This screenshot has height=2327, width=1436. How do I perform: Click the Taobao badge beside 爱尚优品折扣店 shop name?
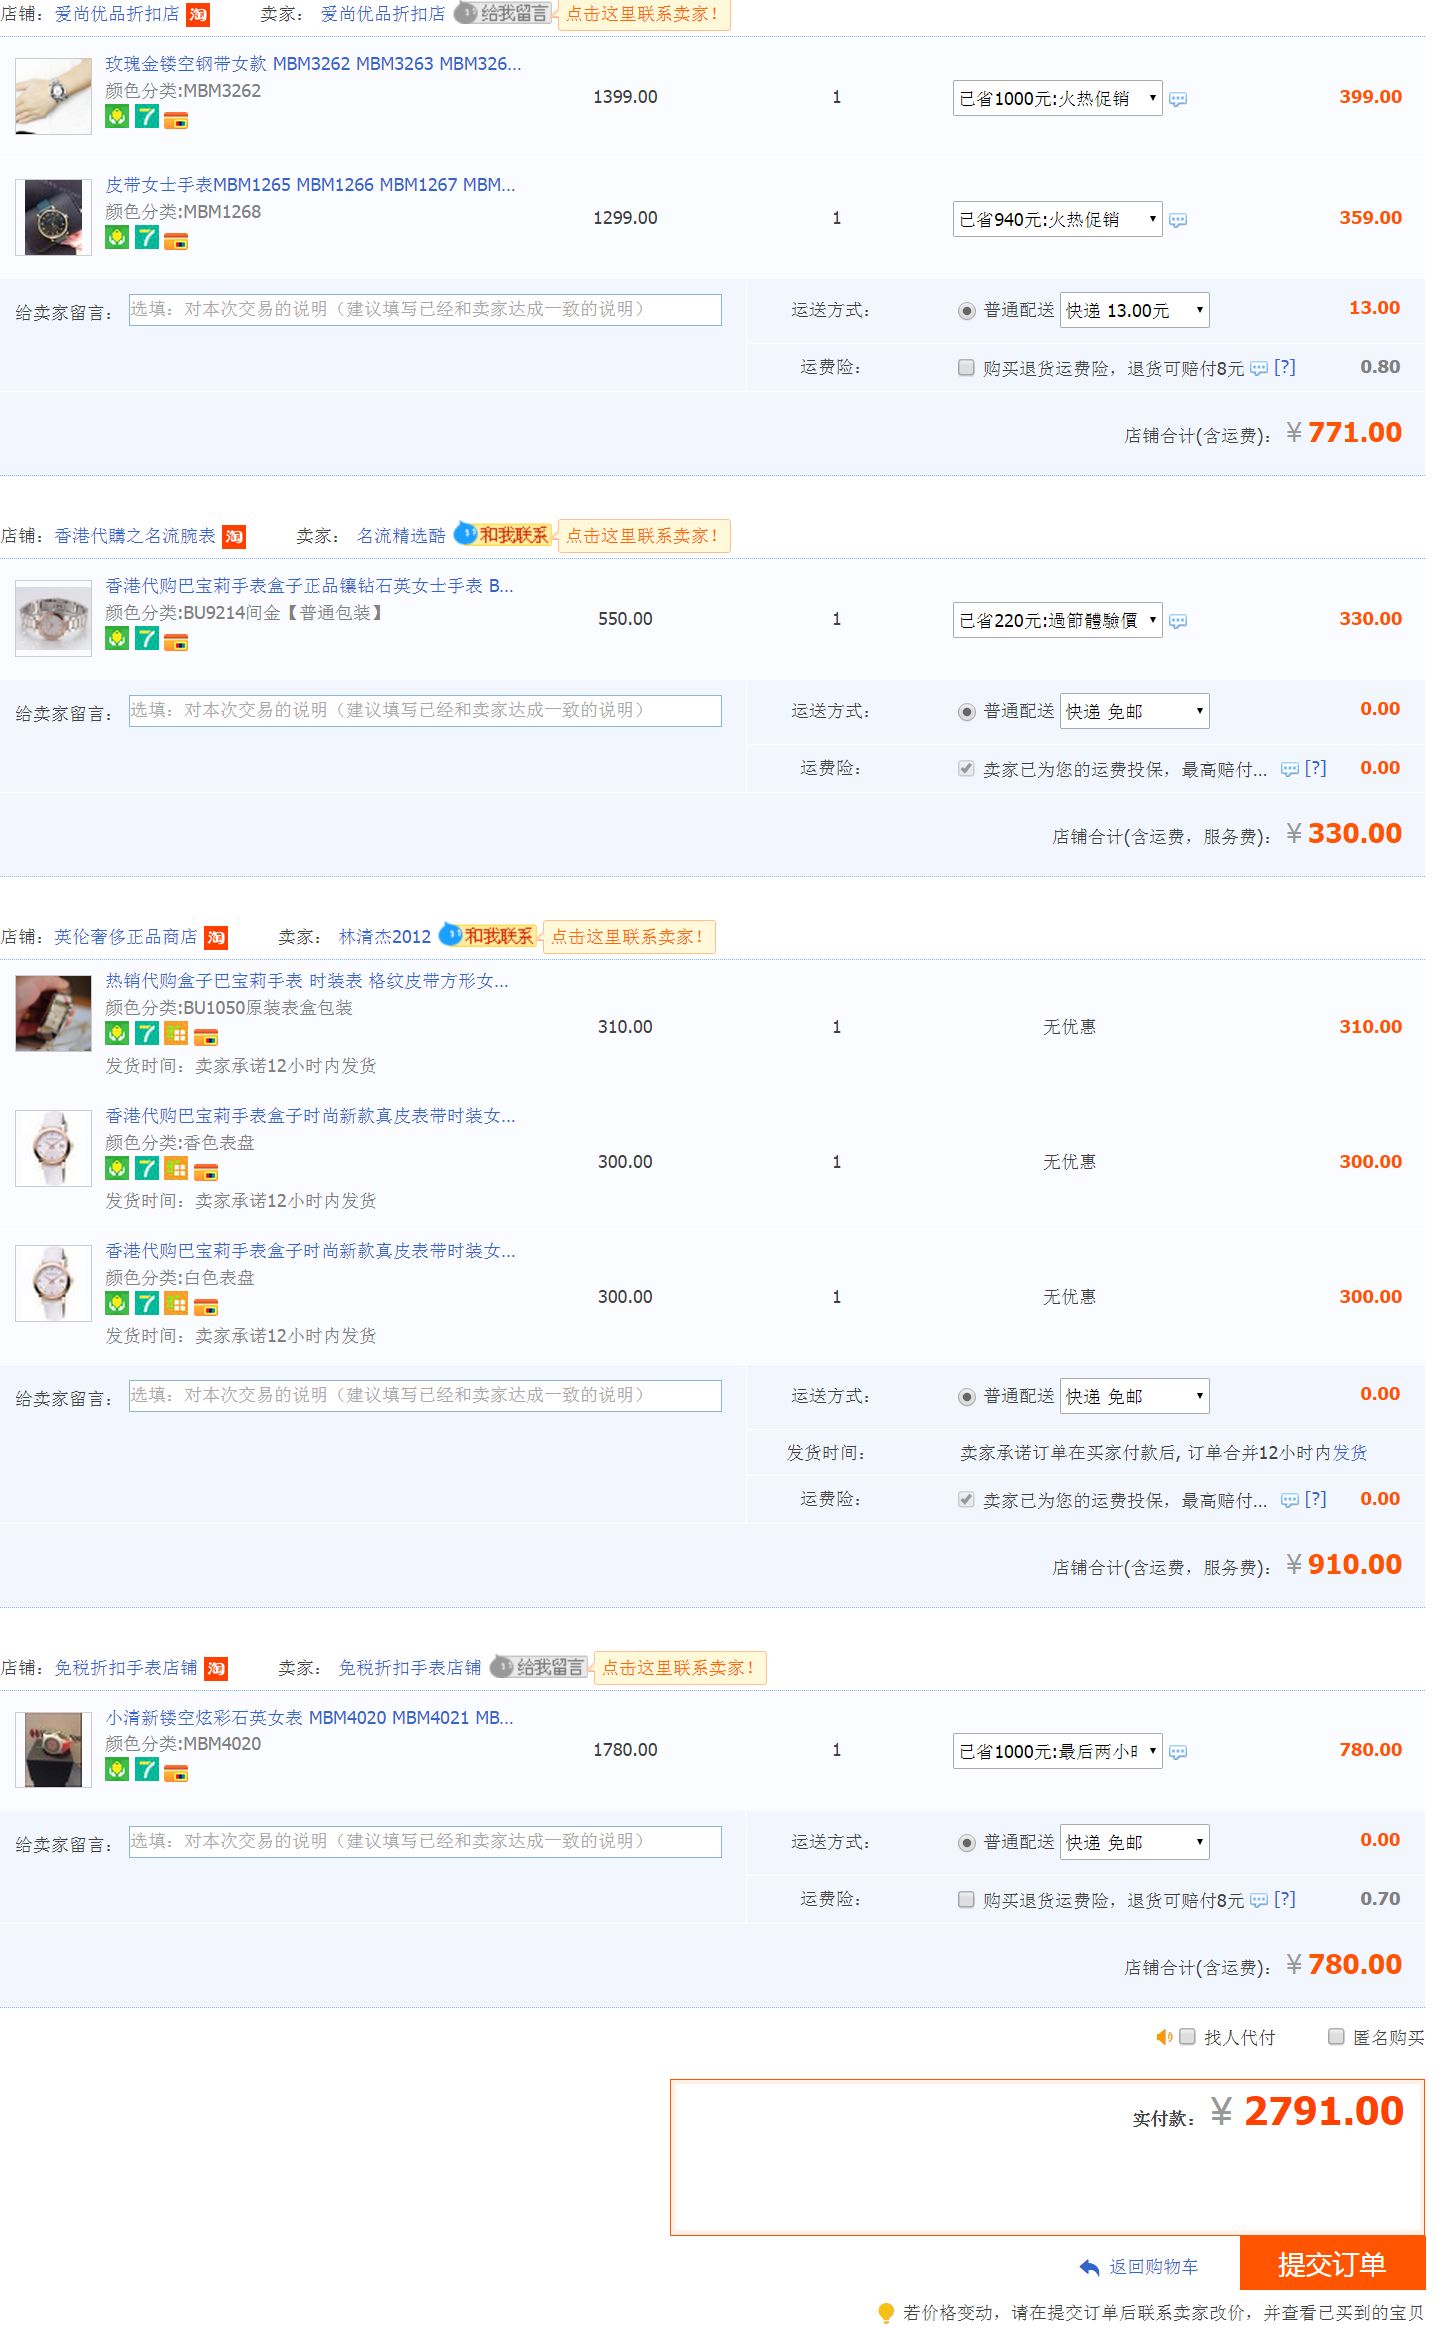click(198, 15)
